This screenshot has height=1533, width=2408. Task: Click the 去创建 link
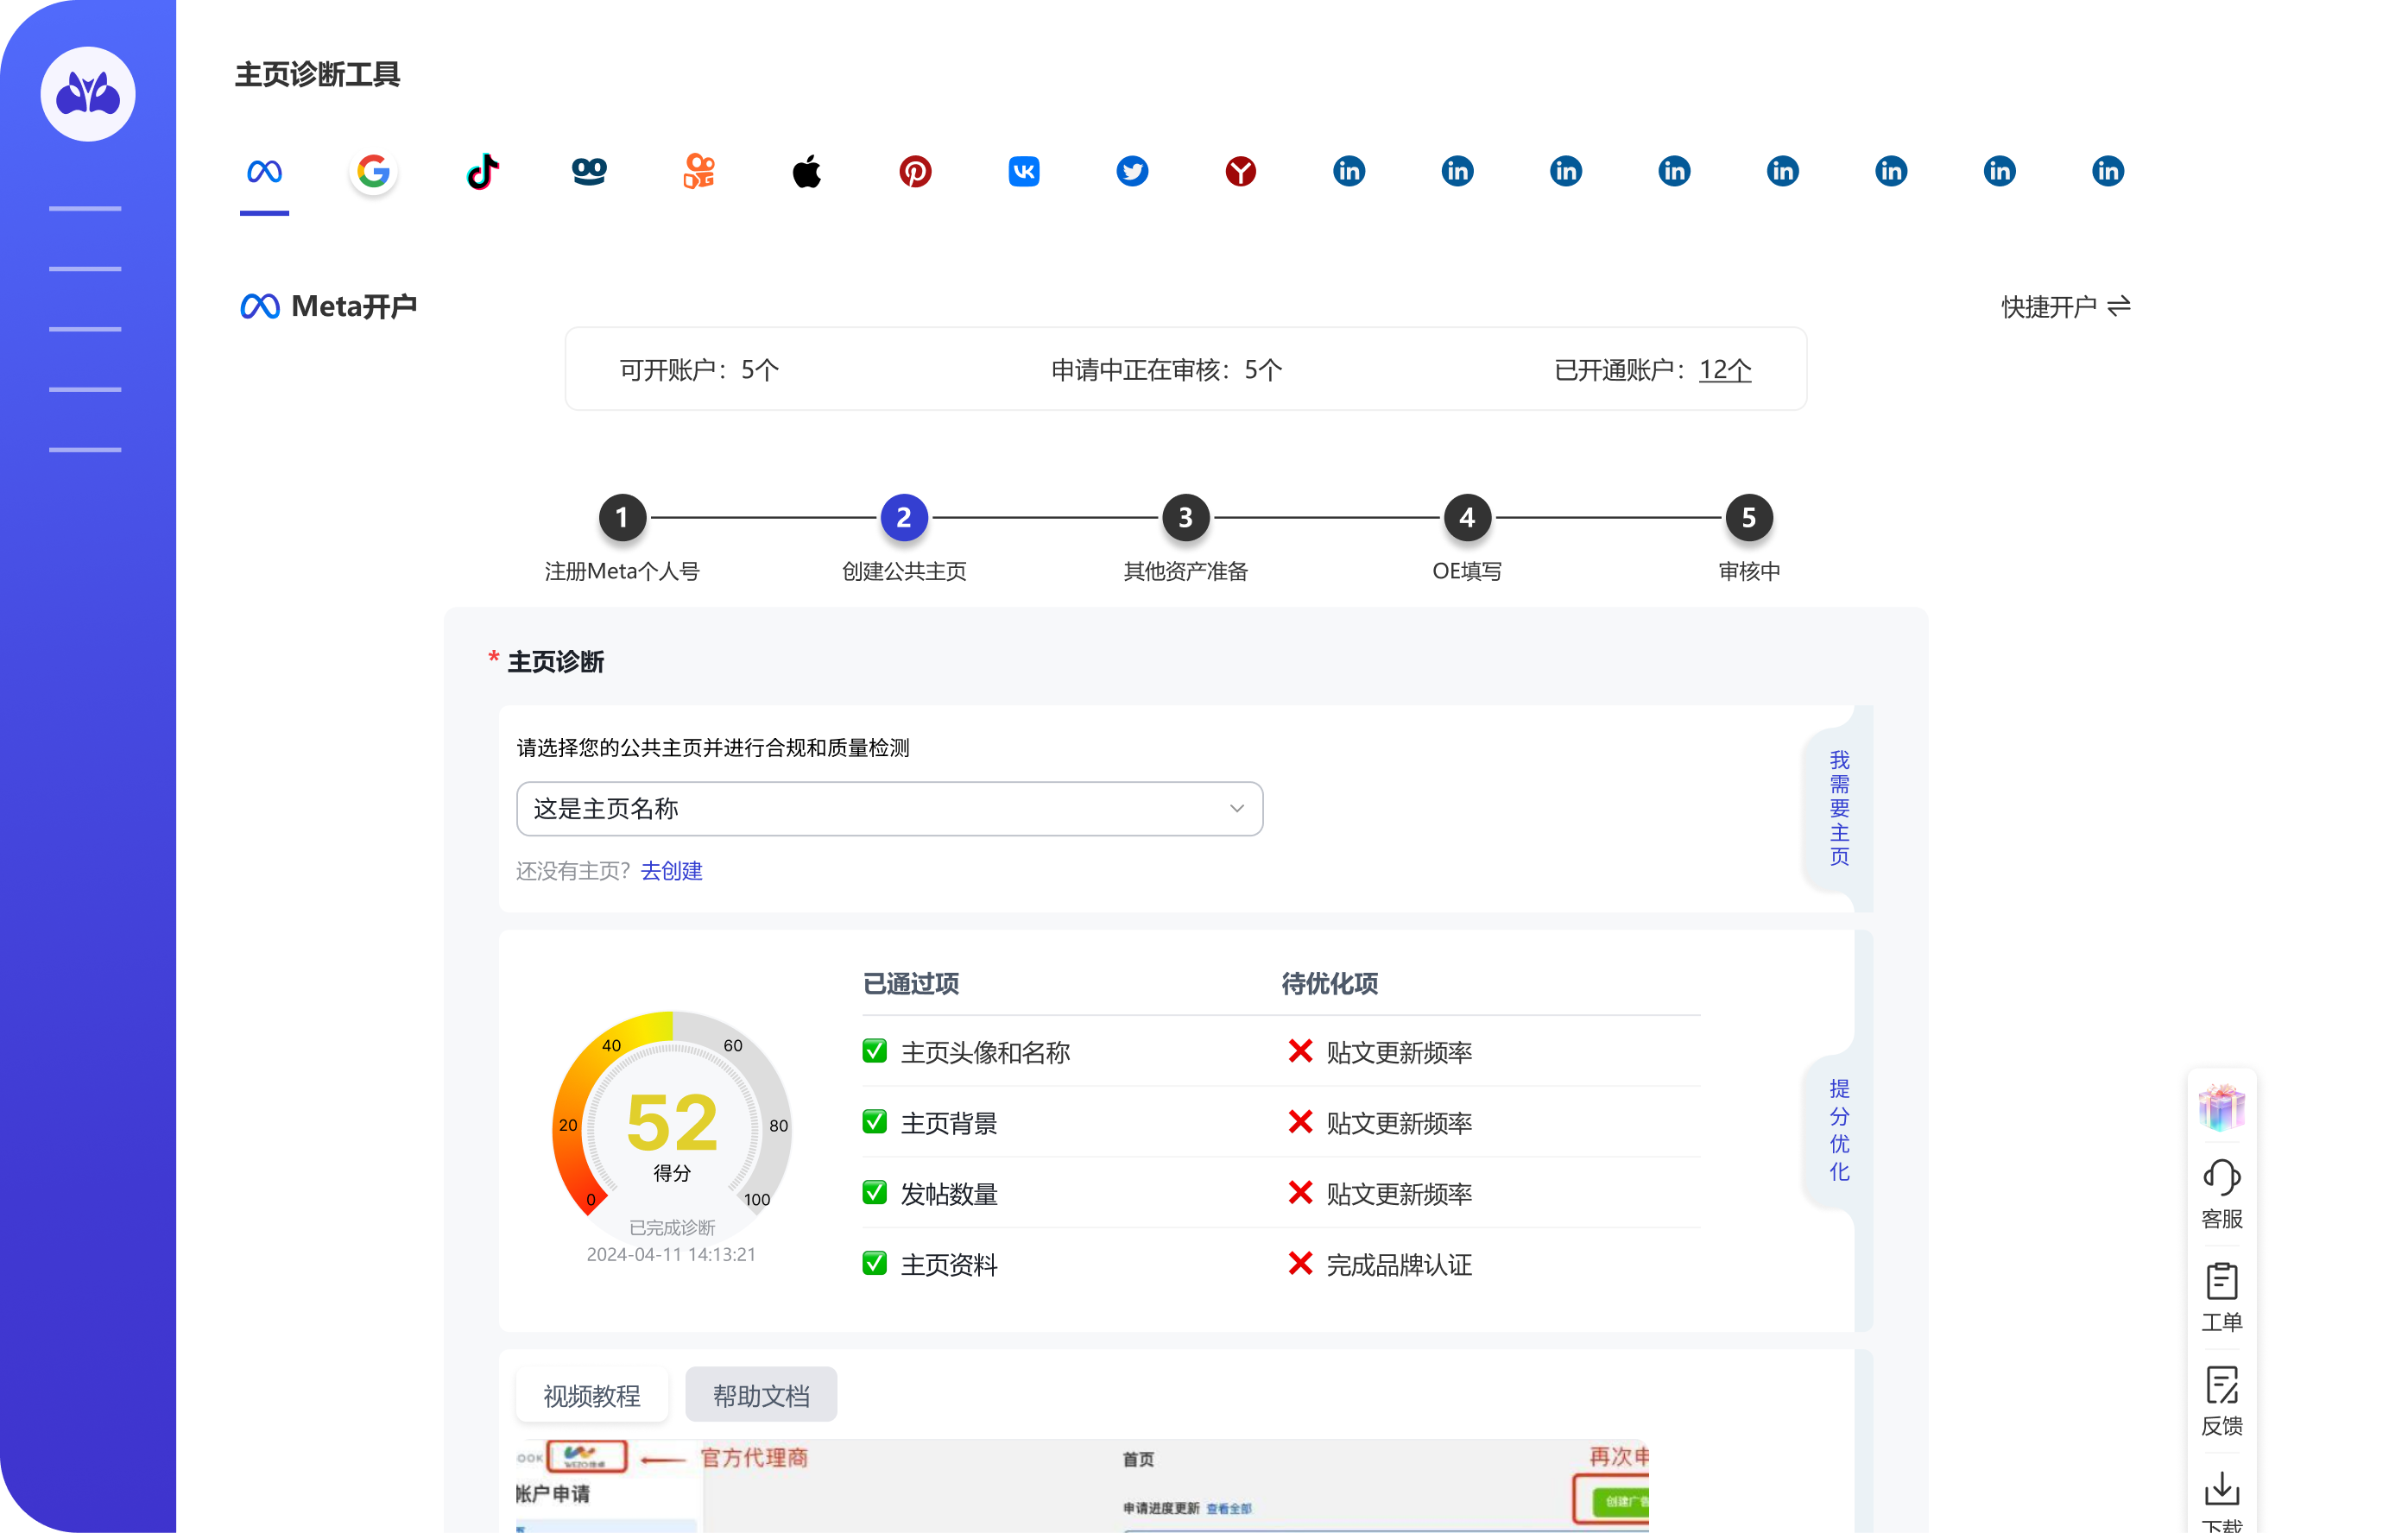pyautogui.click(x=671, y=871)
